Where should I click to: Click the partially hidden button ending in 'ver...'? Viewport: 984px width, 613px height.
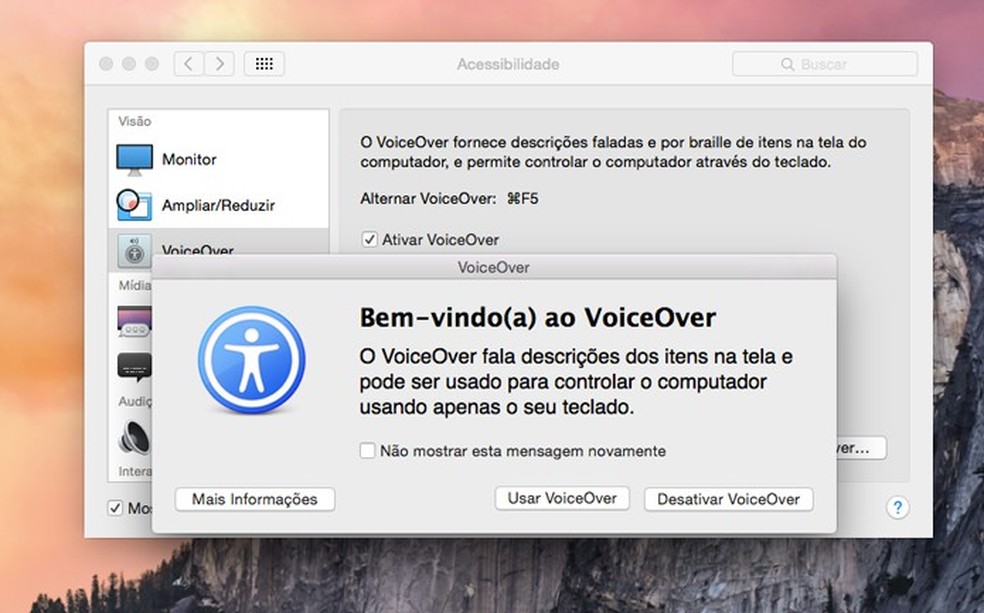[861, 448]
